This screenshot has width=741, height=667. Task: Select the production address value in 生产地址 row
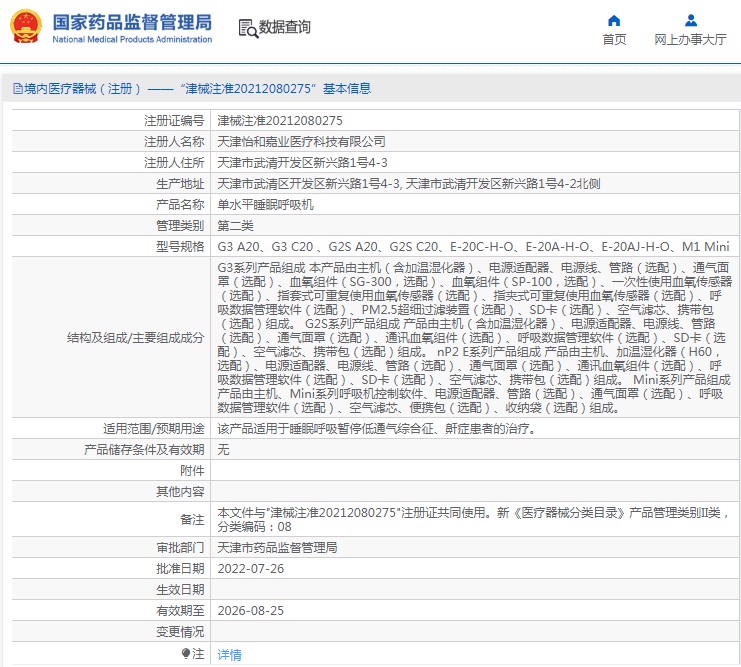pos(409,183)
